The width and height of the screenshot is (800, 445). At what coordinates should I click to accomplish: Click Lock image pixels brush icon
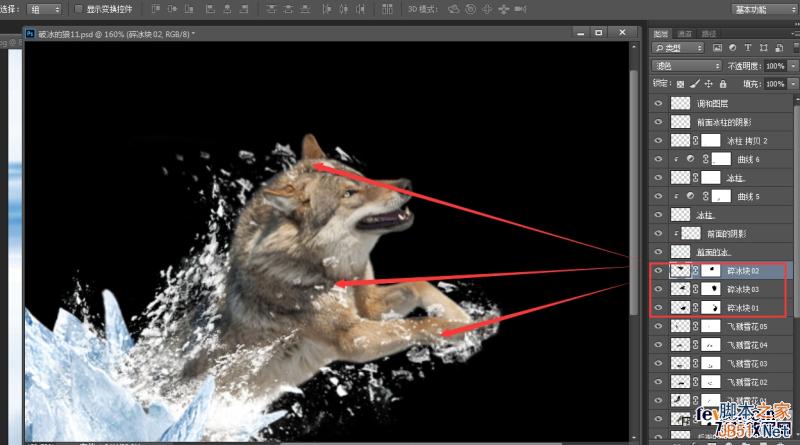694,84
